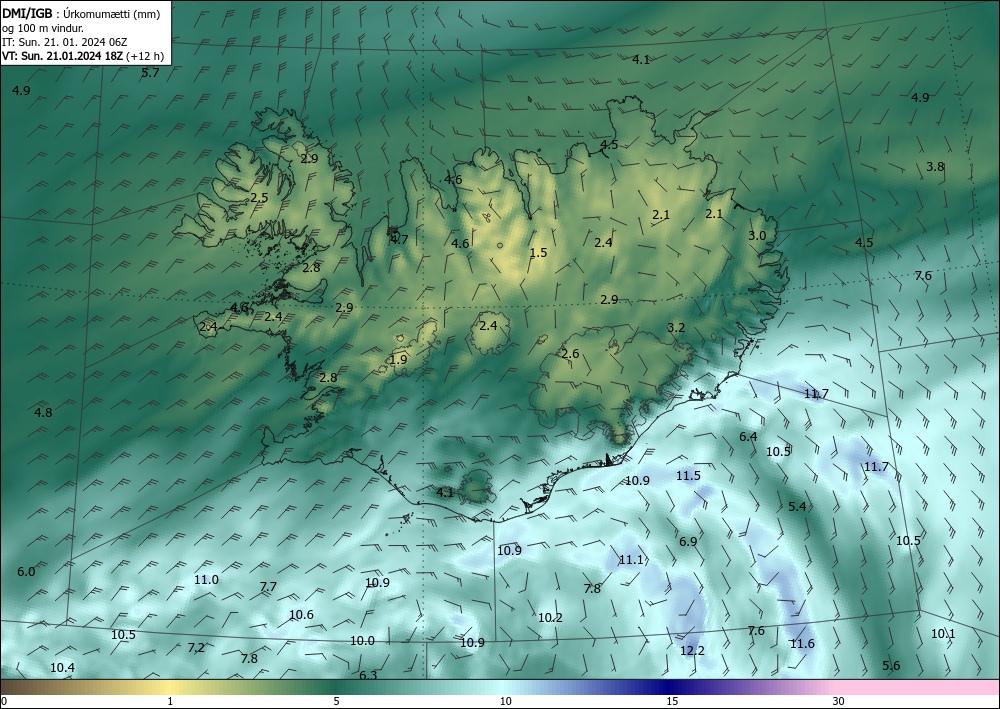Select the 'IT: Sun. 21. 01. 2024 06Z' line
Screen dimensions: 1000x709
tap(64, 42)
